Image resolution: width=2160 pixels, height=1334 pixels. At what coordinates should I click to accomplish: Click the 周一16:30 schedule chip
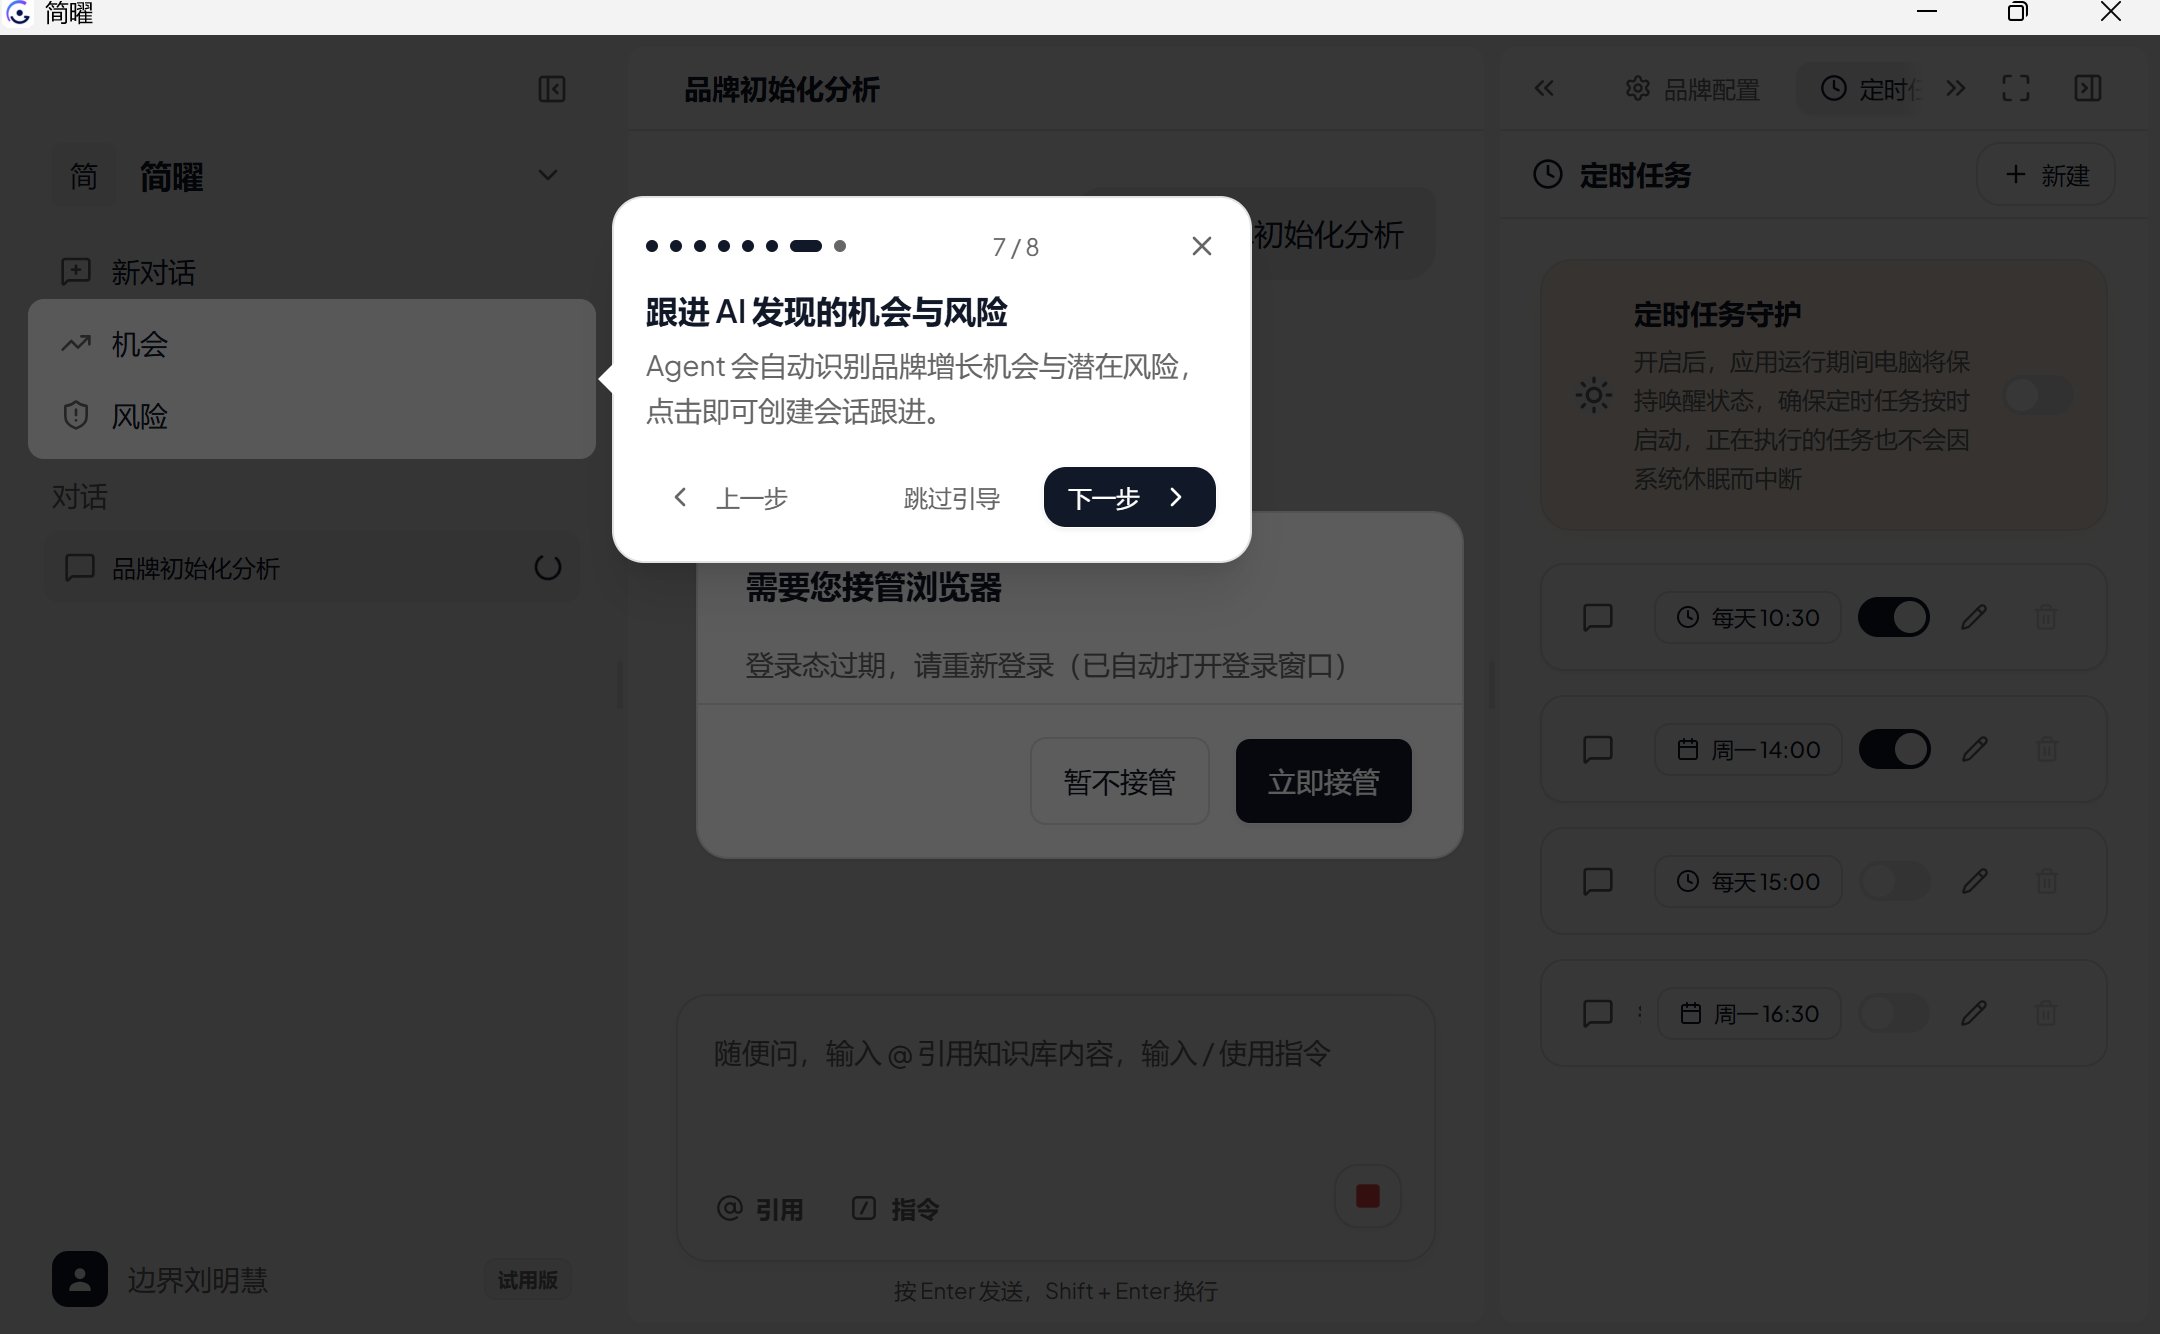[1749, 1013]
